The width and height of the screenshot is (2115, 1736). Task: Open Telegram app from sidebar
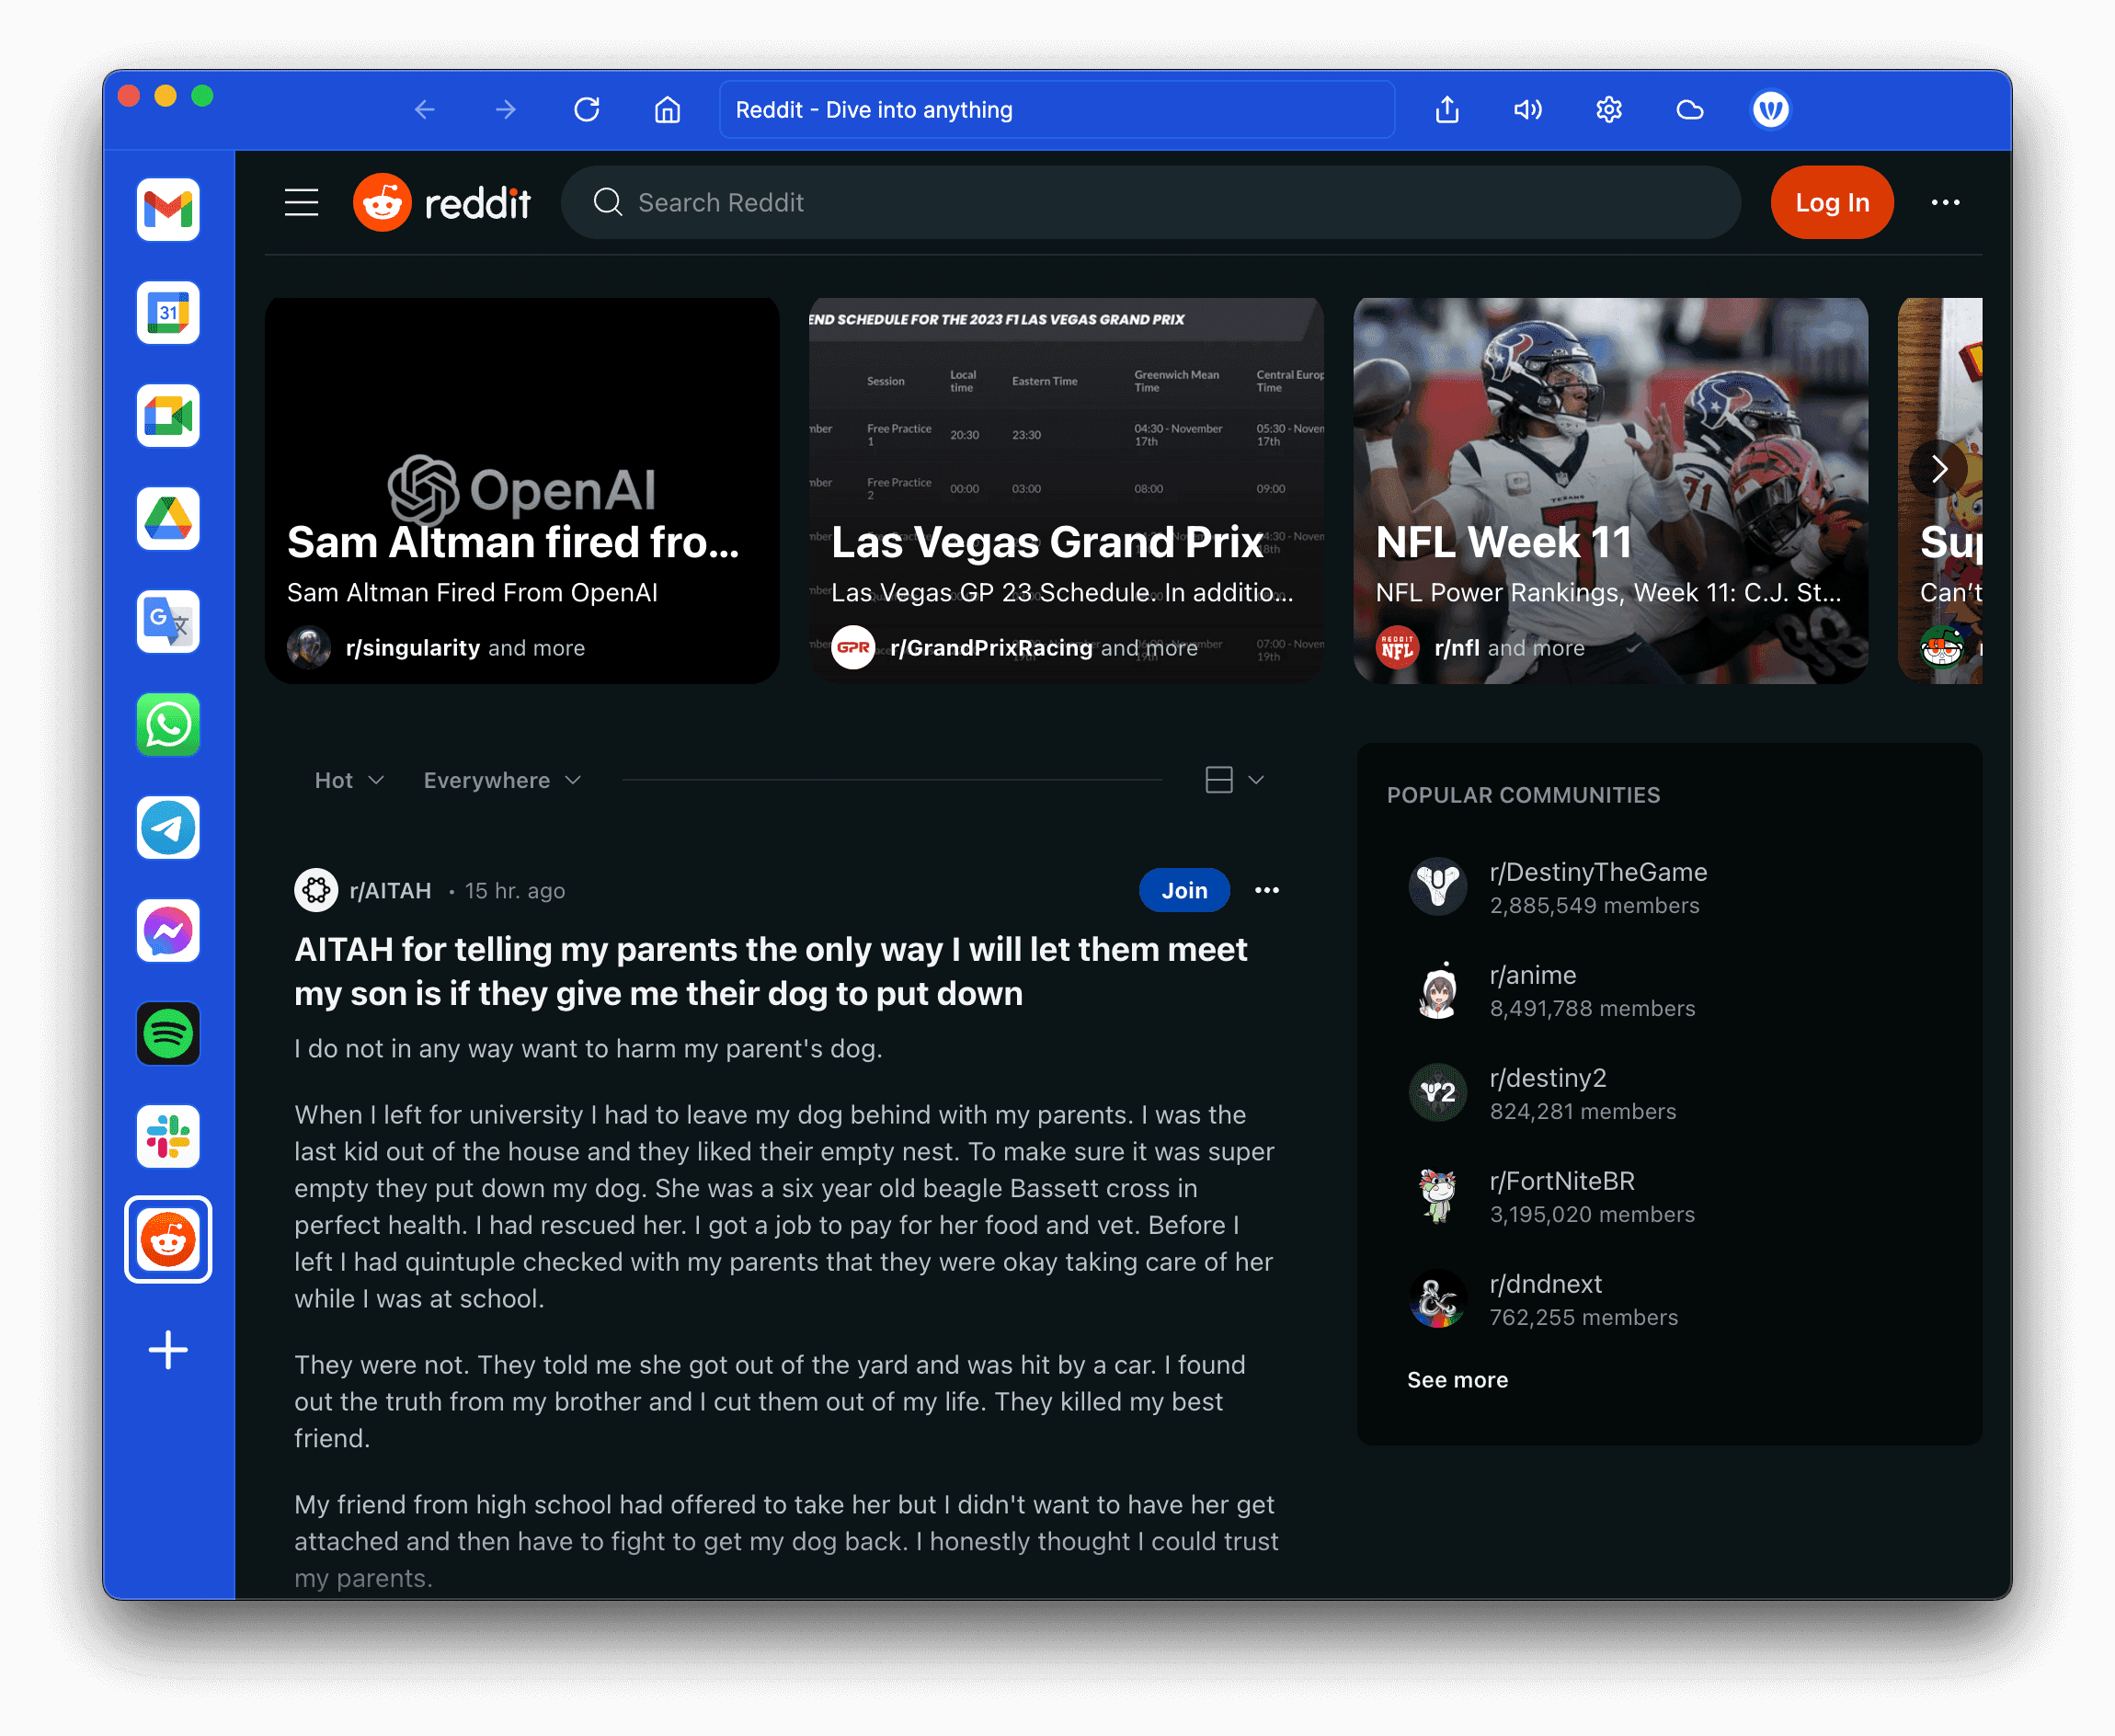[x=170, y=826]
